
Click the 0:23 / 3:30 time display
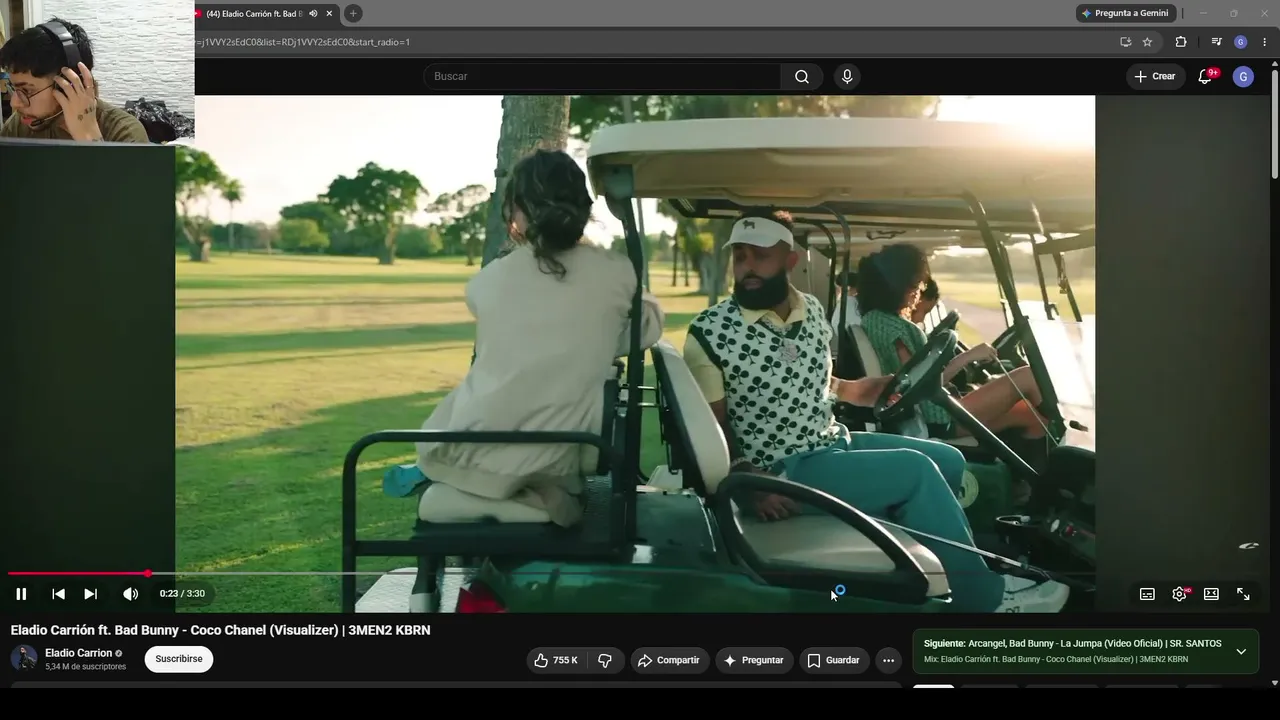182,594
